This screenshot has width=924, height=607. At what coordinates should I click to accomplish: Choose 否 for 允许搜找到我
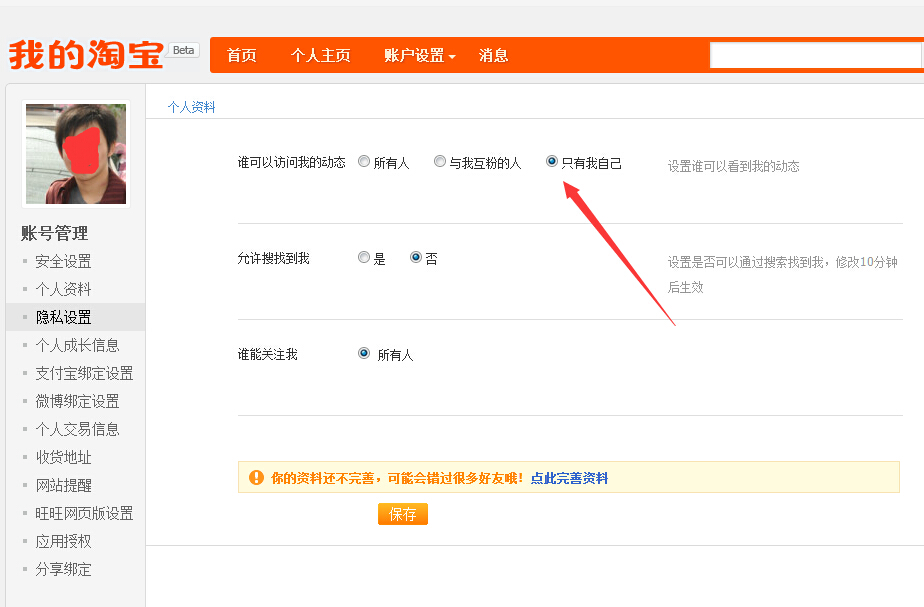(x=416, y=258)
